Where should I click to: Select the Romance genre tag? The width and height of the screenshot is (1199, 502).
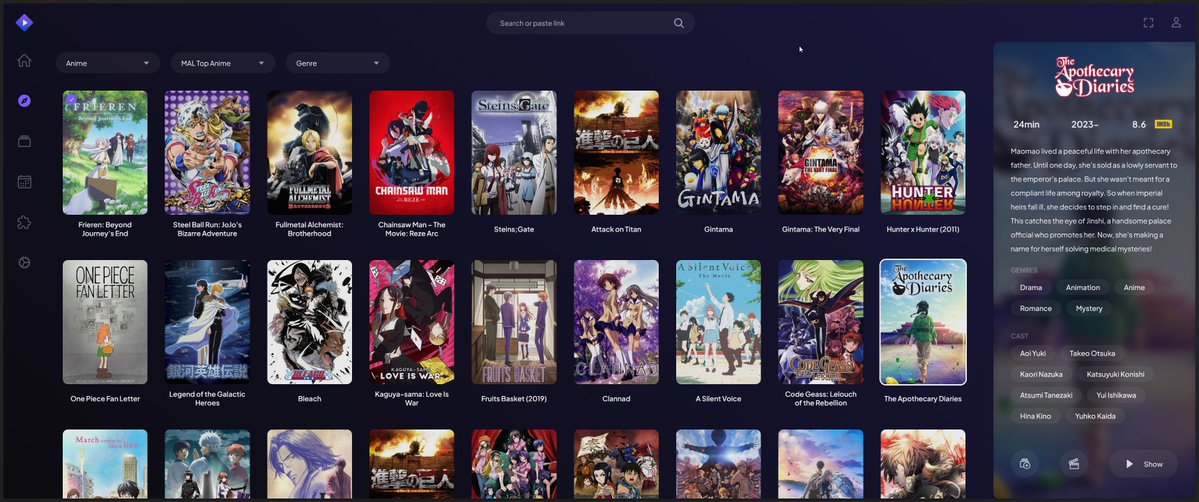tap(1035, 308)
